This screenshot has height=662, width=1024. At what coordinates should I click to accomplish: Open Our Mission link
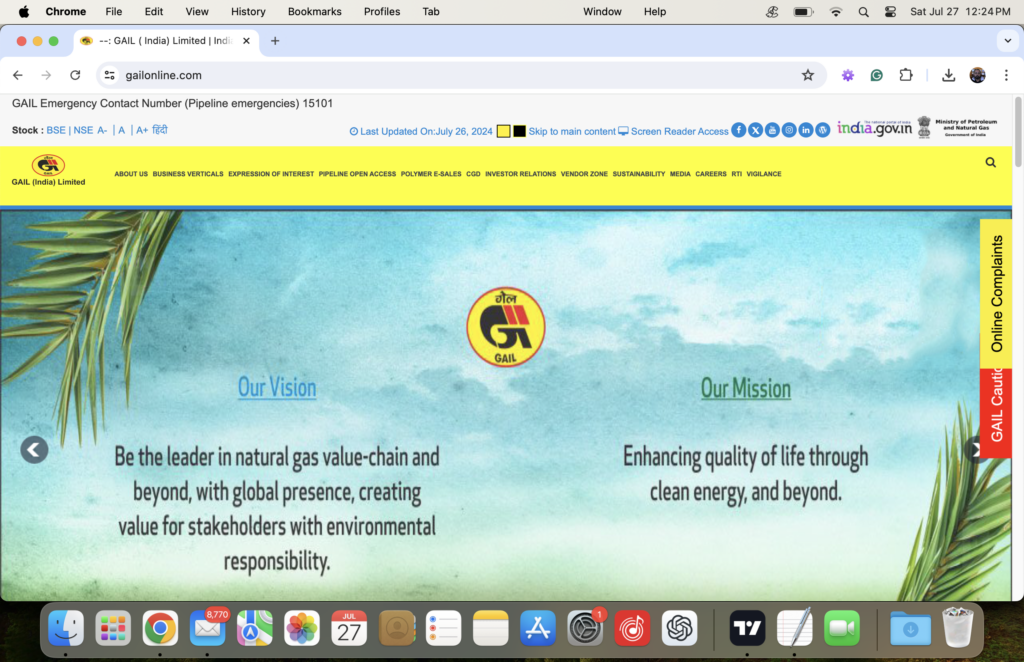tap(746, 388)
